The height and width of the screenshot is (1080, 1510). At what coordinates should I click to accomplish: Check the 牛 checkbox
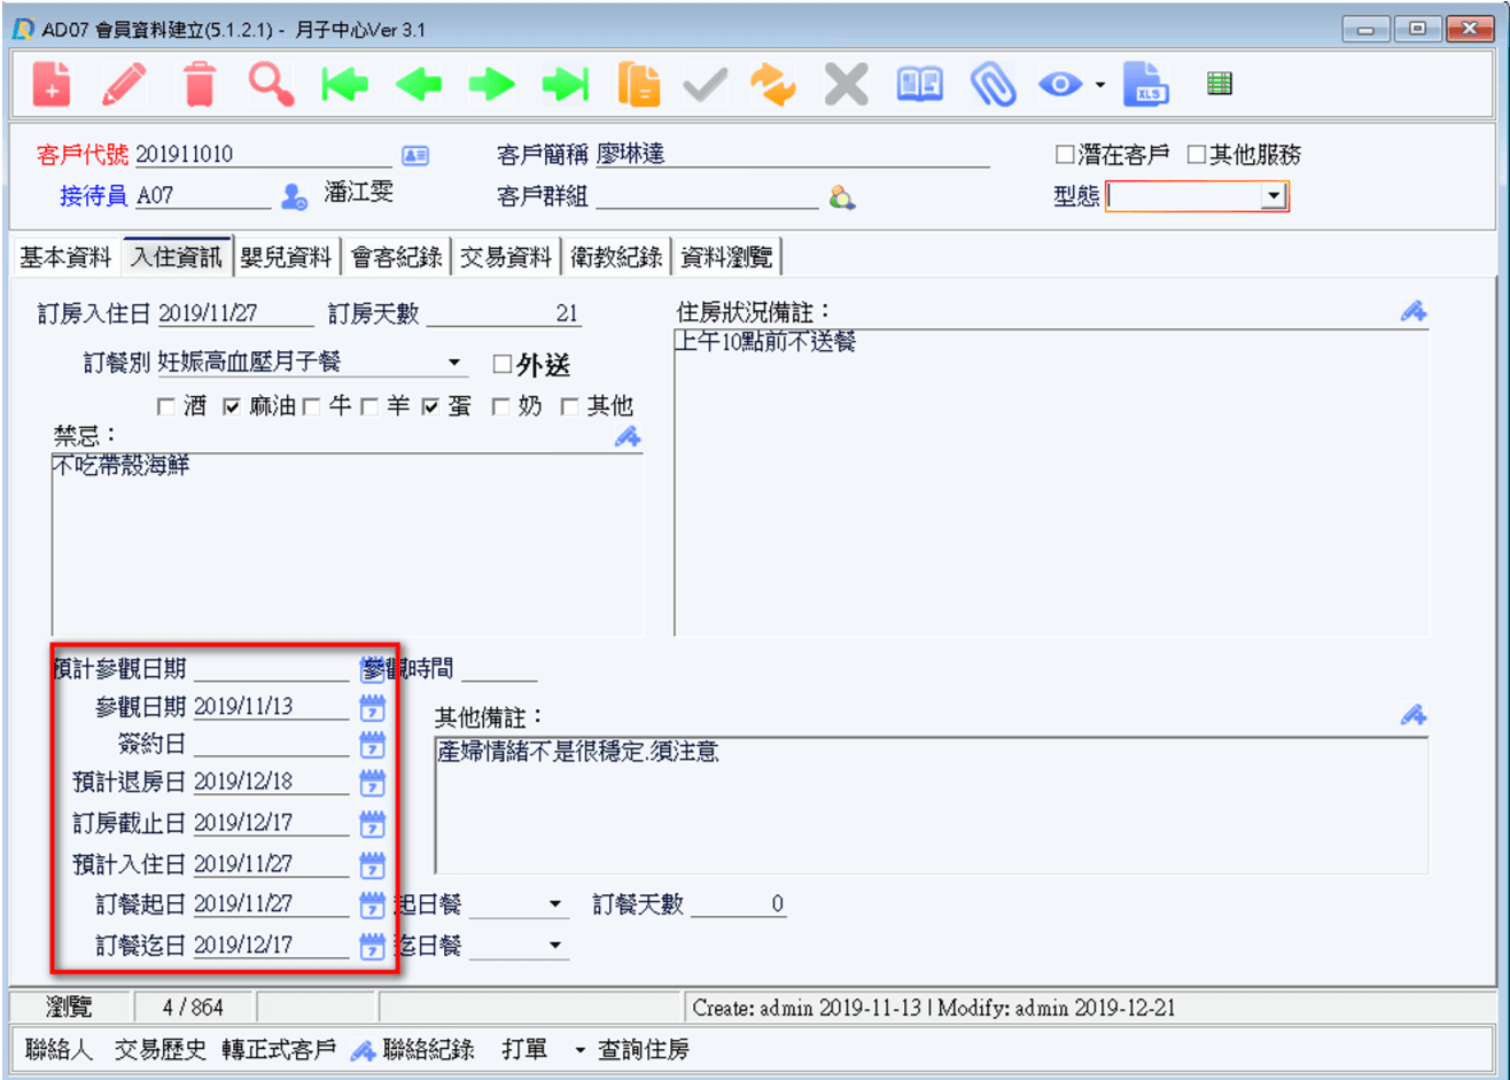point(310,407)
